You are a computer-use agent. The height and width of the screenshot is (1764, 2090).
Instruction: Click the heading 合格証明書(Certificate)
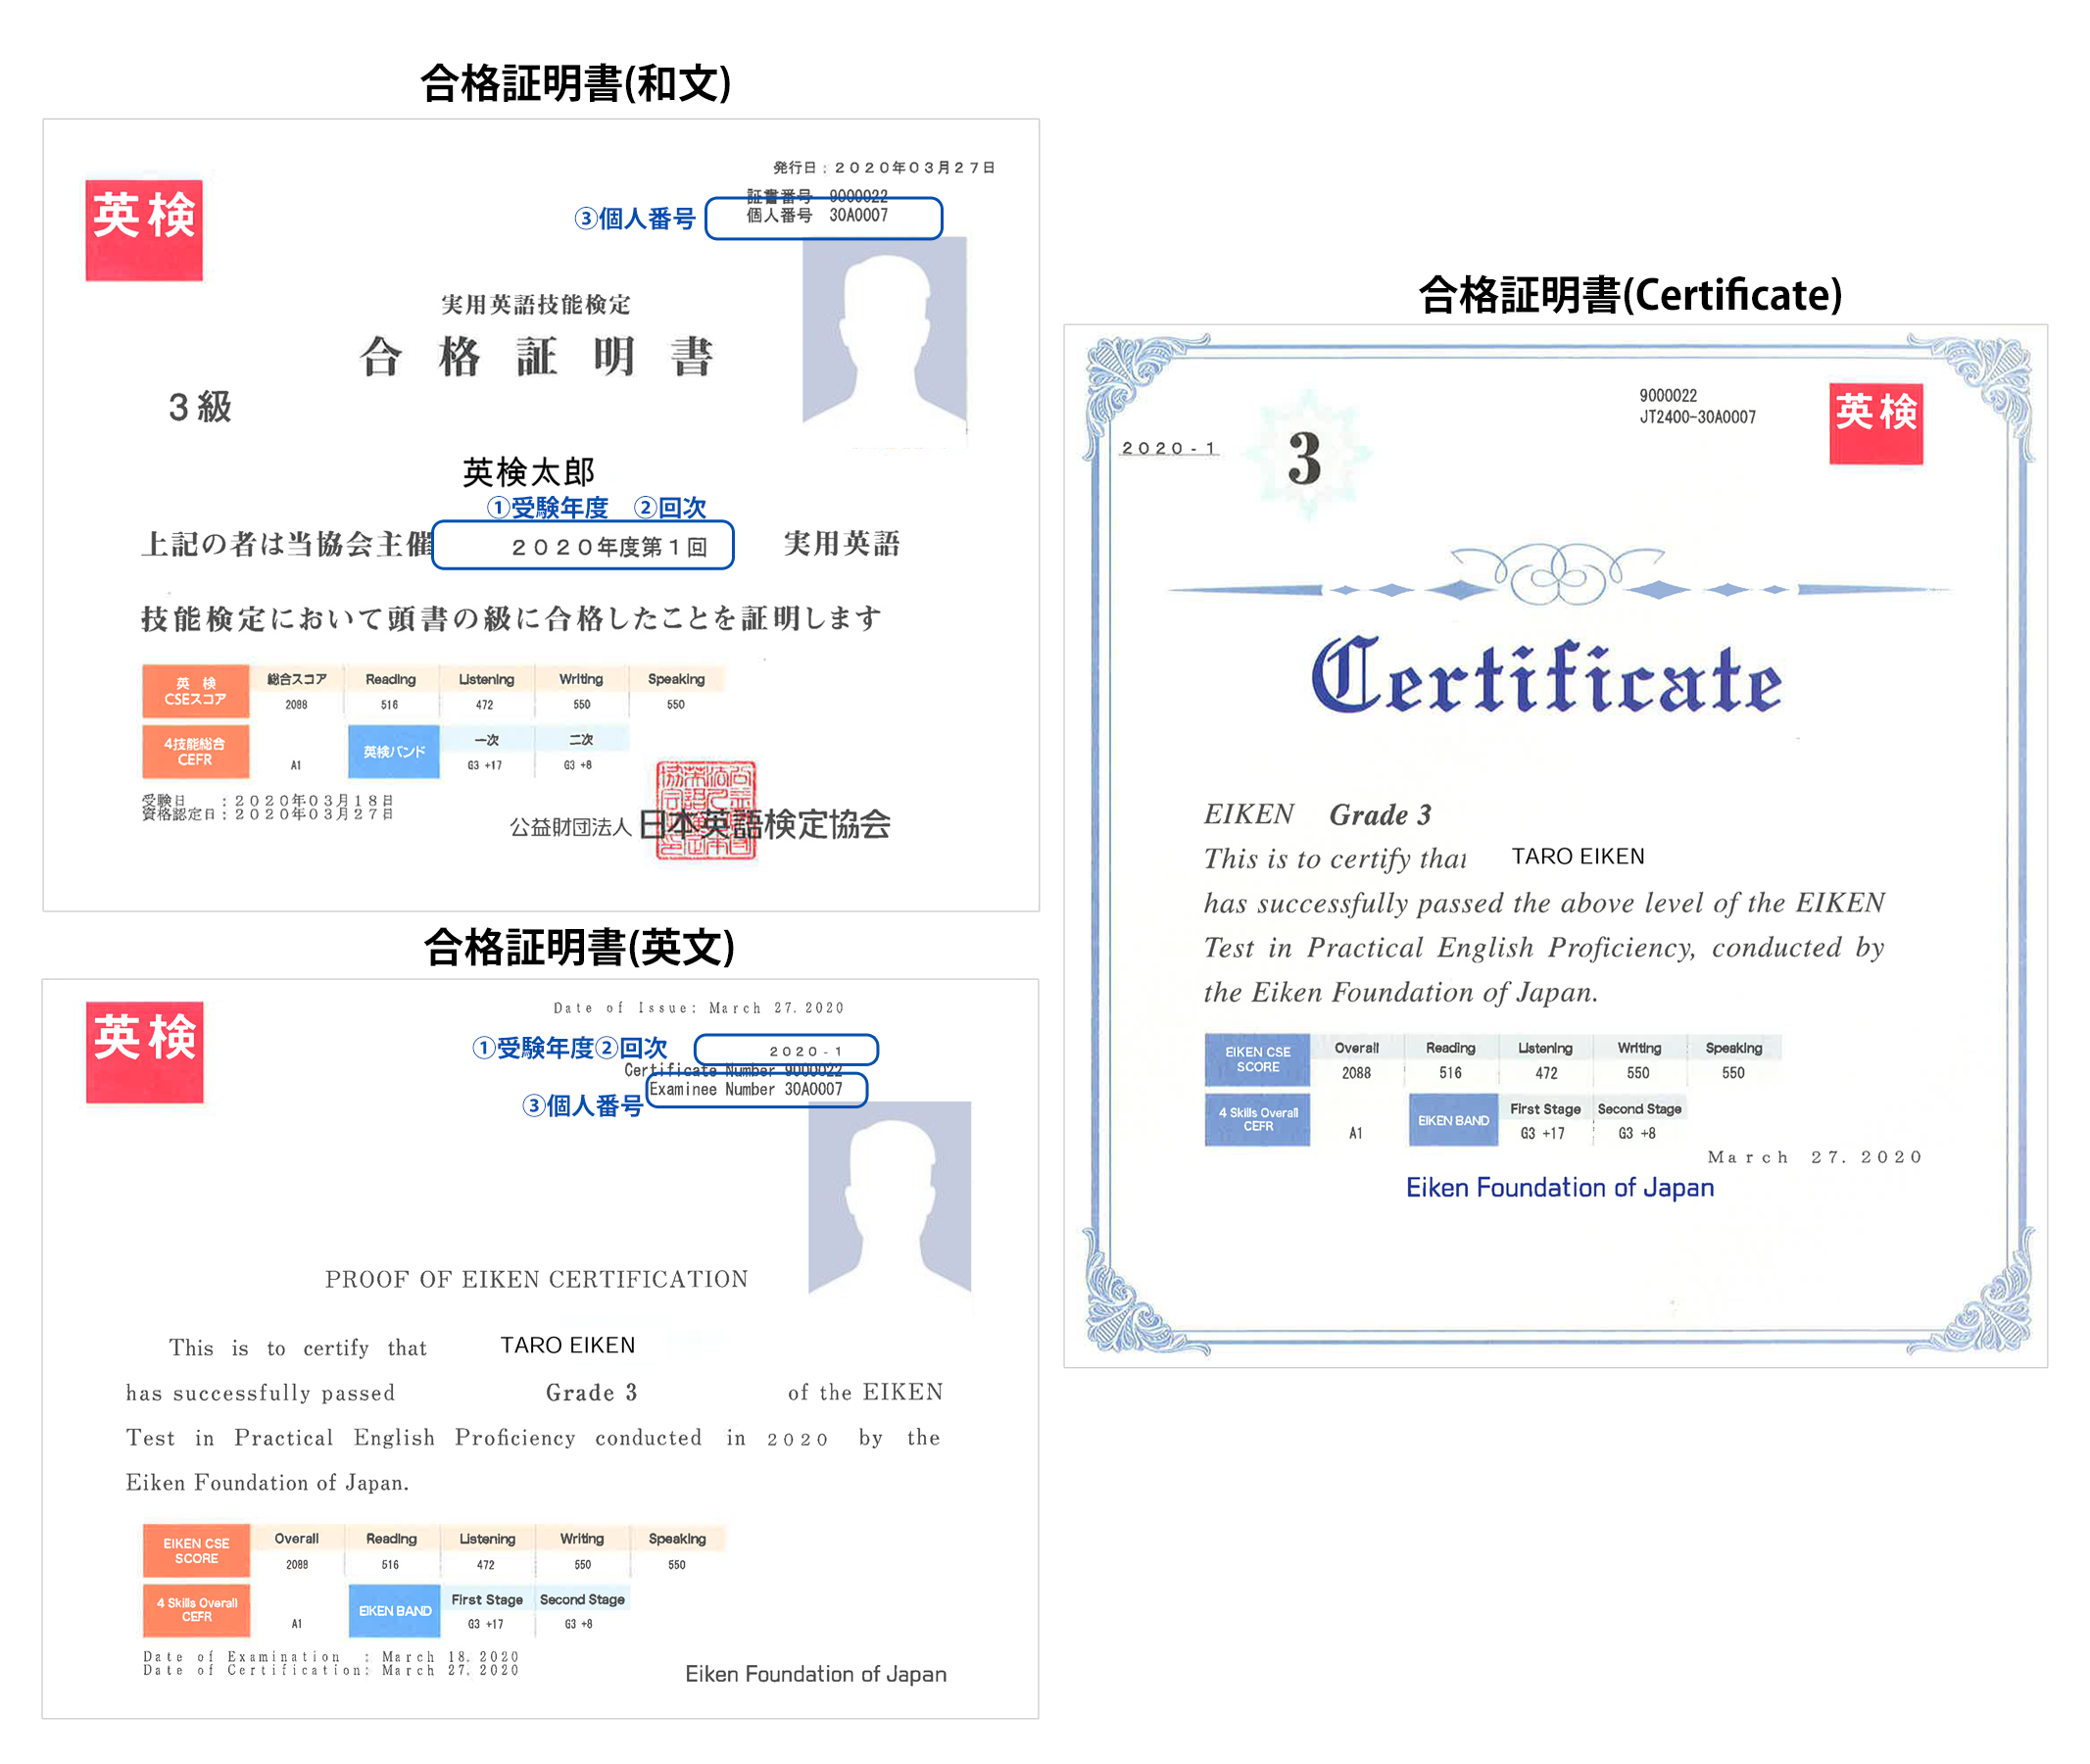pyautogui.click(x=1630, y=295)
